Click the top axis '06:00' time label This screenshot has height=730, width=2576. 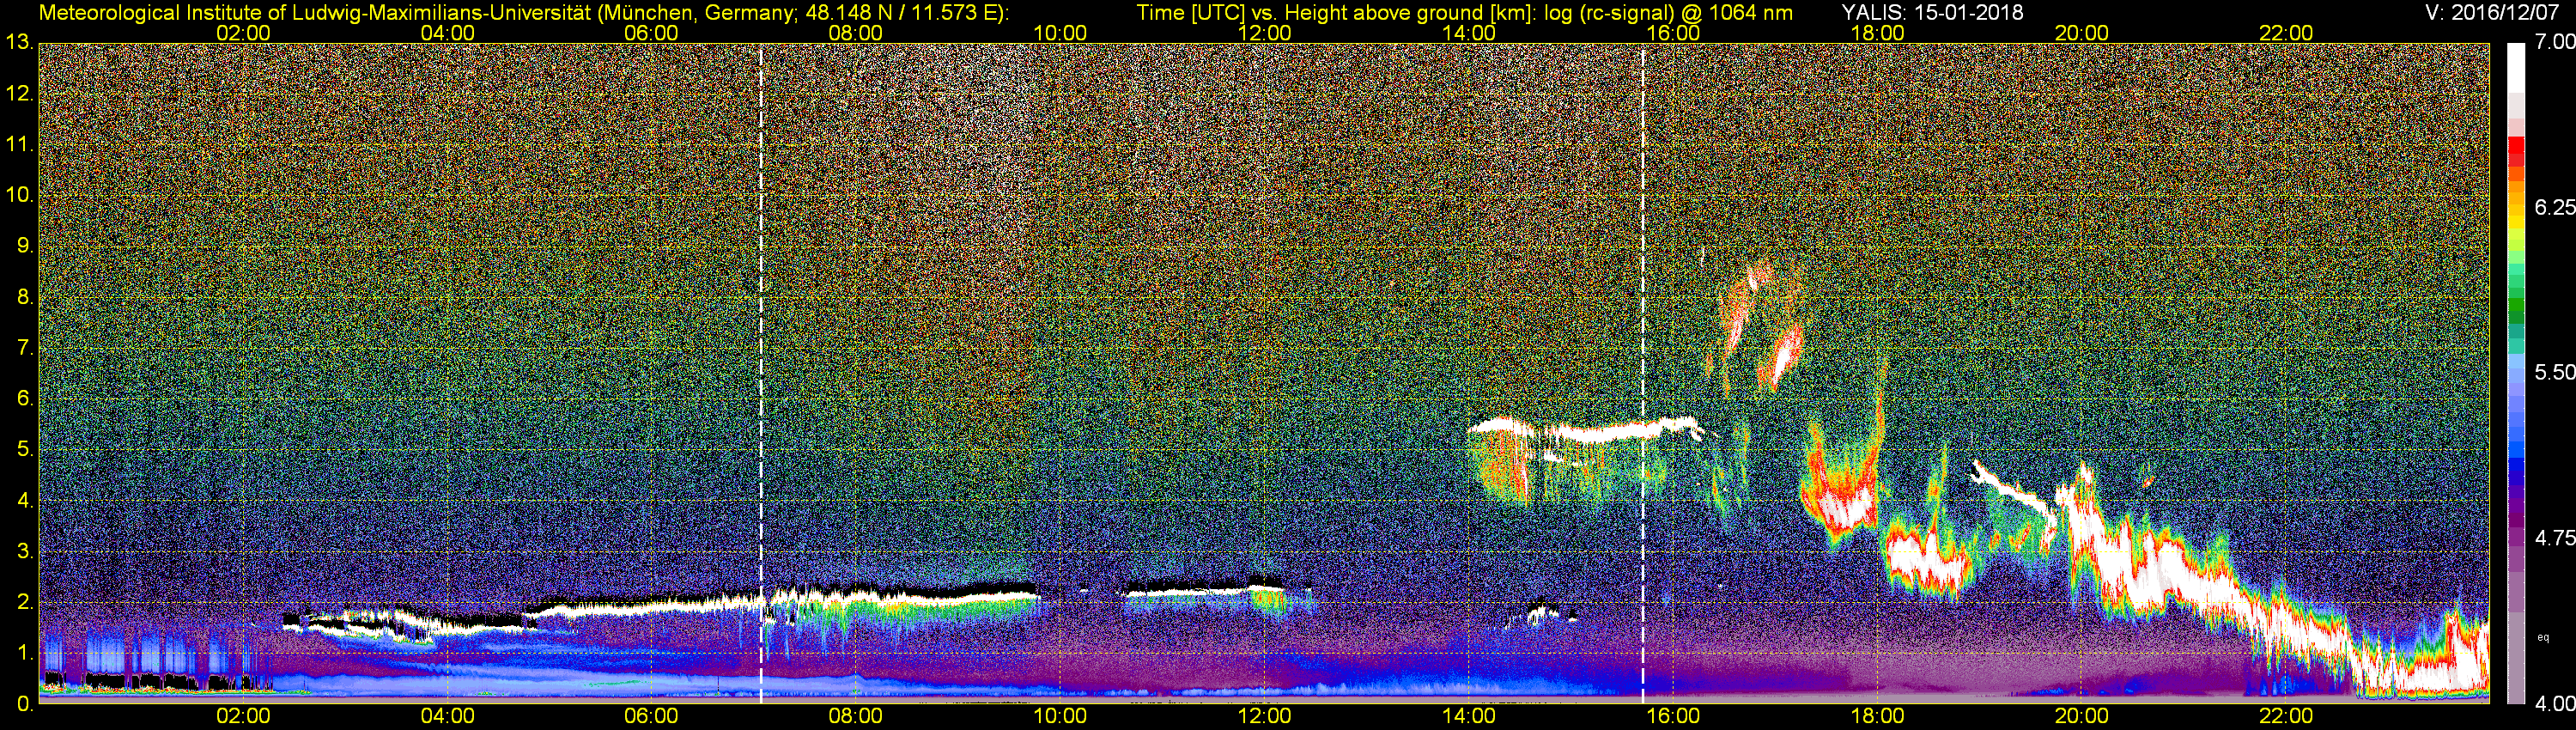[651, 33]
